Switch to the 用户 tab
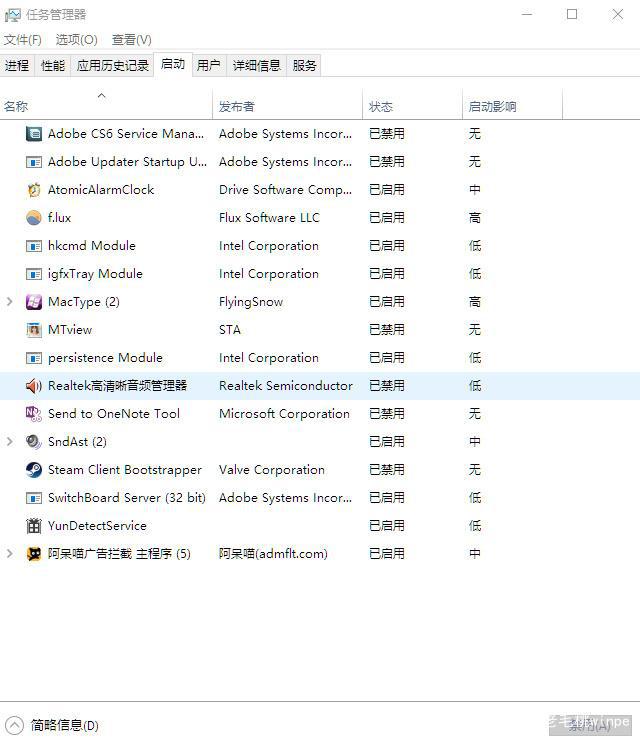Image resolution: width=640 pixels, height=738 pixels. (x=209, y=65)
